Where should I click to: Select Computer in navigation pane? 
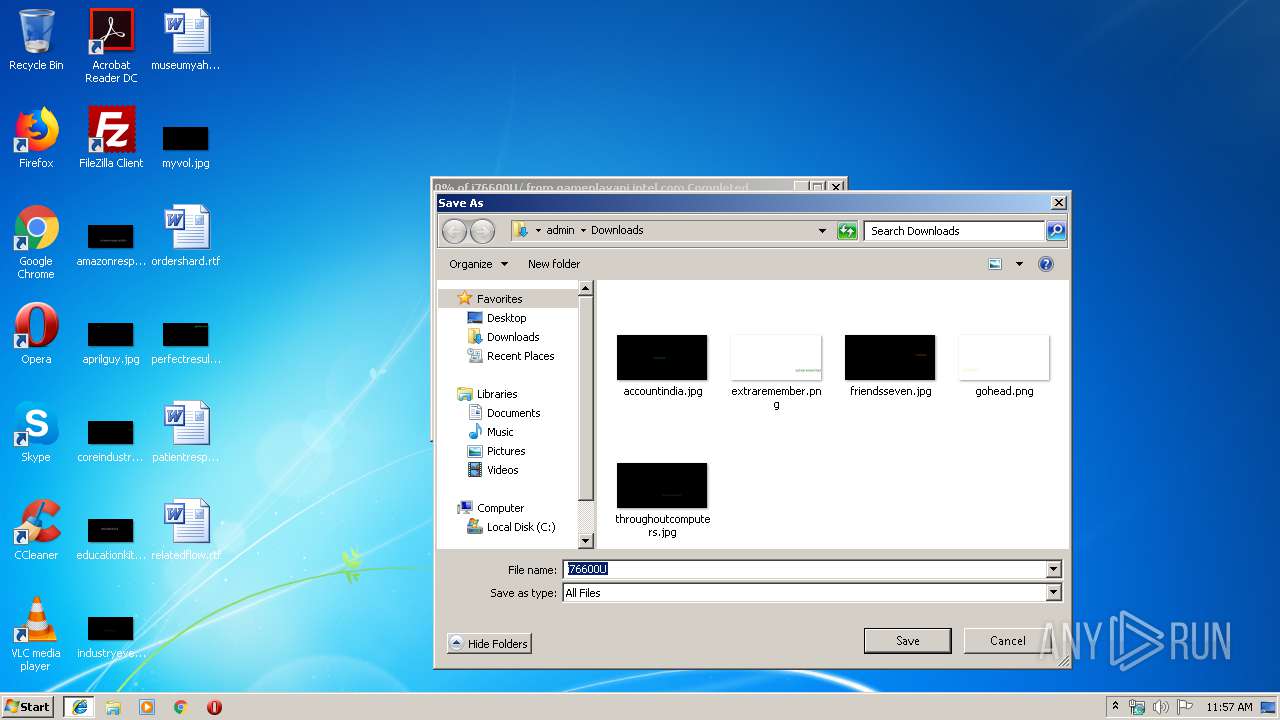[x=500, y=508]
